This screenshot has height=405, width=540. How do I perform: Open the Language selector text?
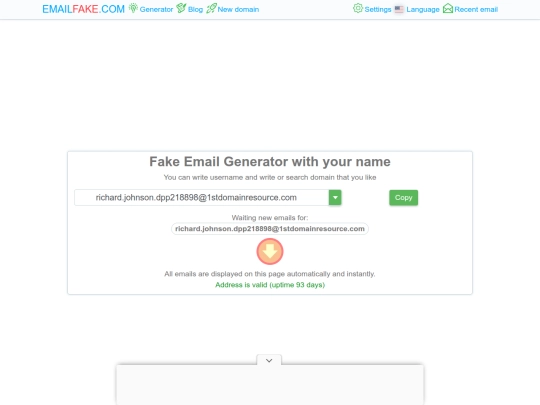tap(423, 10)
